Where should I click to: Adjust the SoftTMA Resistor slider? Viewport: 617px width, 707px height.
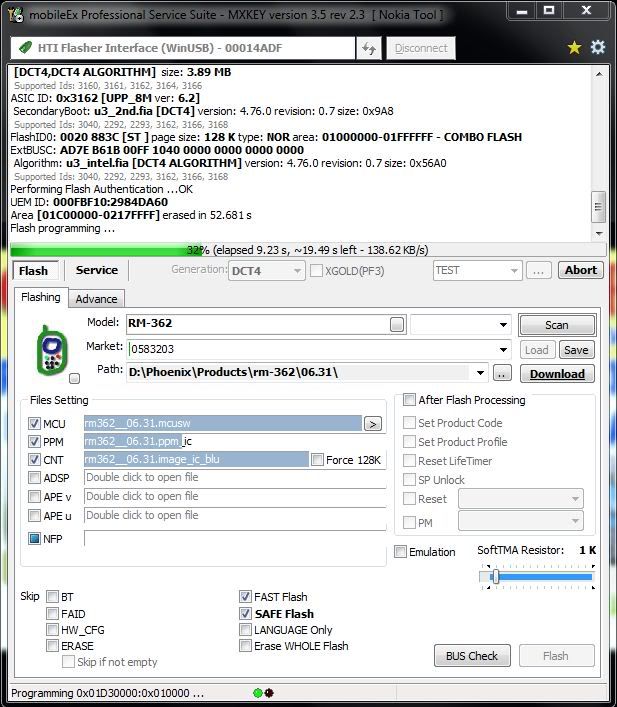pos(496,577)
